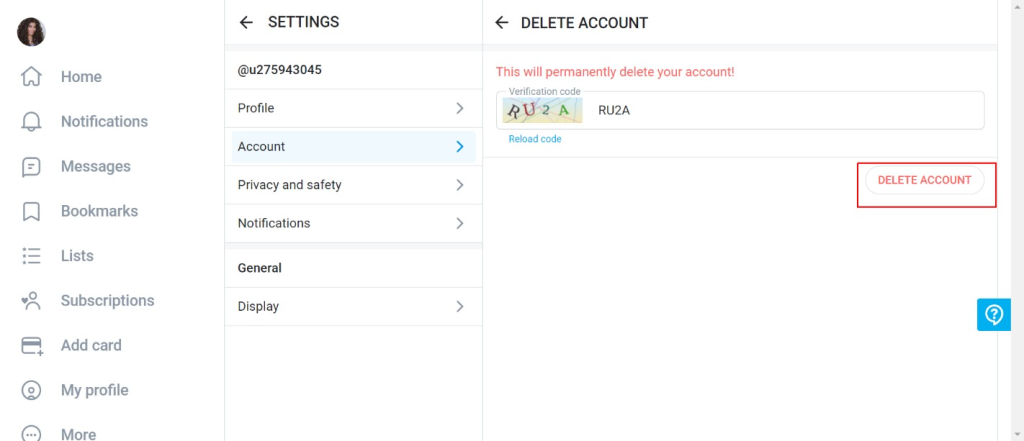
Task: Open Notifications in the left sidebar
Action: point(104,122)
